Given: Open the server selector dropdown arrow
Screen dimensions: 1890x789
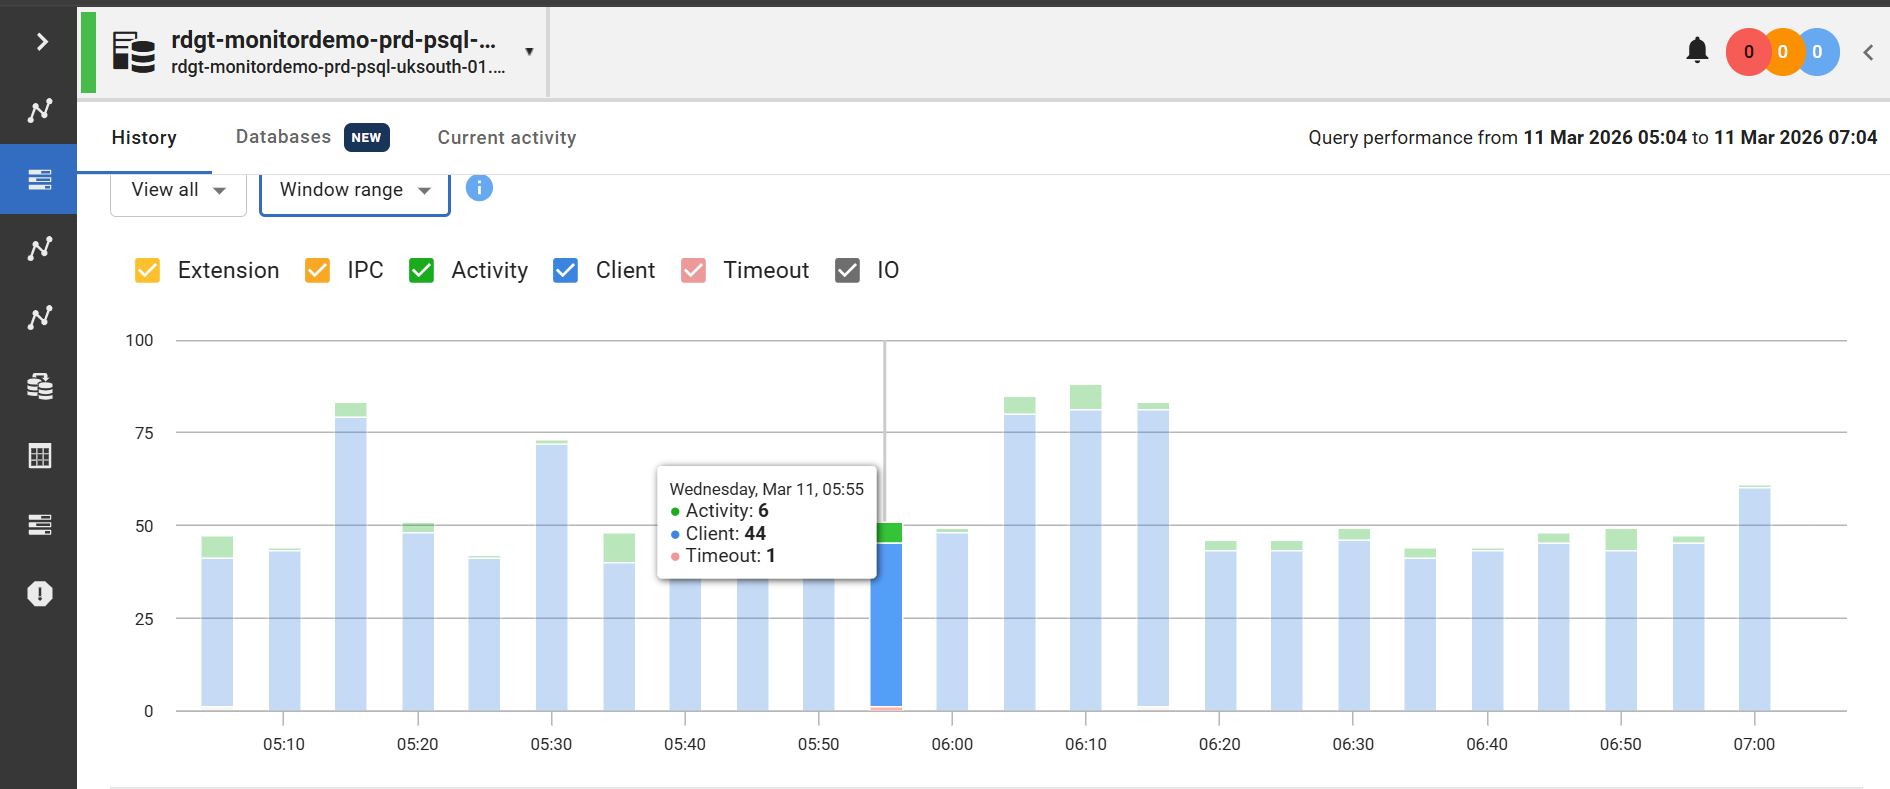Looking at the screenshot, I should click(x=529, y=52).
